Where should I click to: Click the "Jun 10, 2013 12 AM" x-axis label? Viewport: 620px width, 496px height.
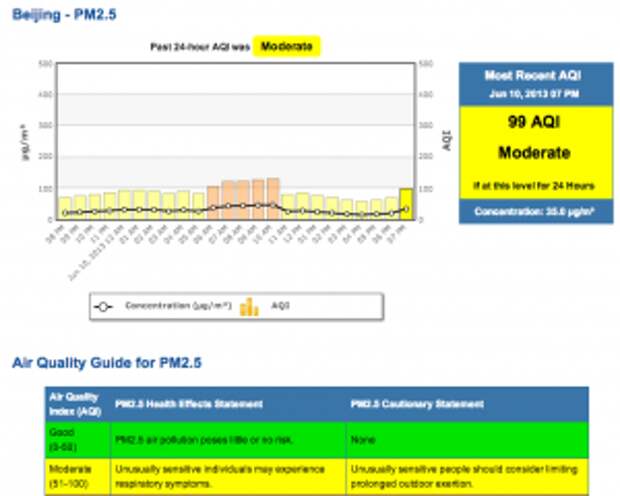(x=95, y=253)
